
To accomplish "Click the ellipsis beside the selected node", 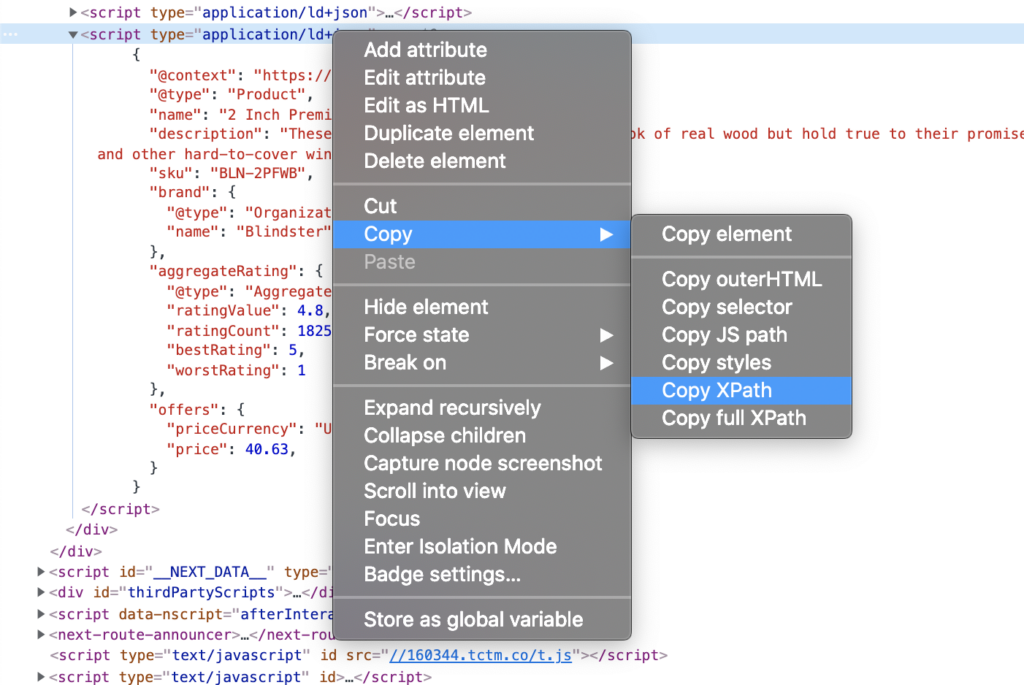I will coord(10,35).
